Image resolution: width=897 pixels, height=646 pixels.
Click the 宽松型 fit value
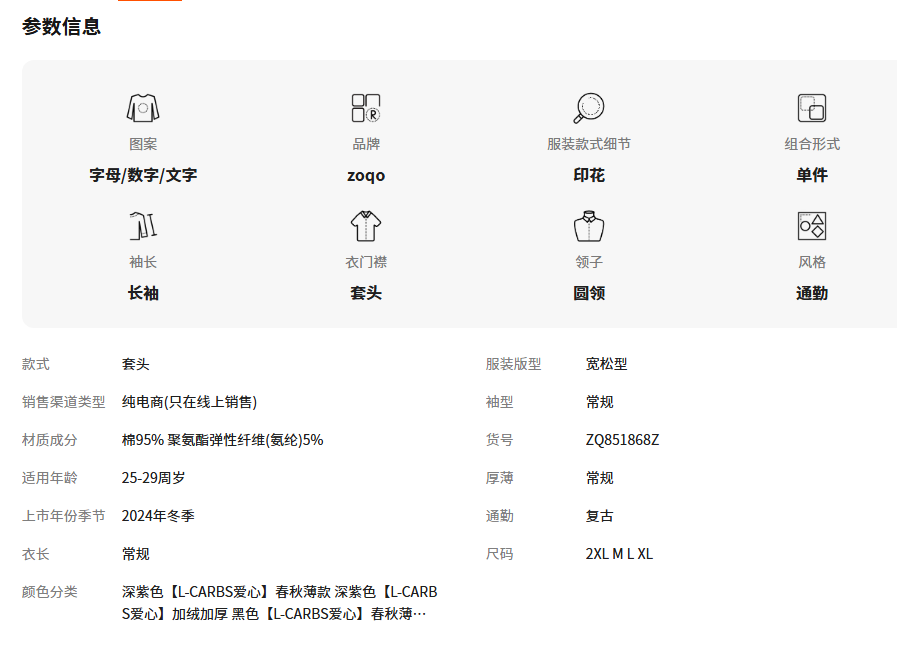coord(606,364)
